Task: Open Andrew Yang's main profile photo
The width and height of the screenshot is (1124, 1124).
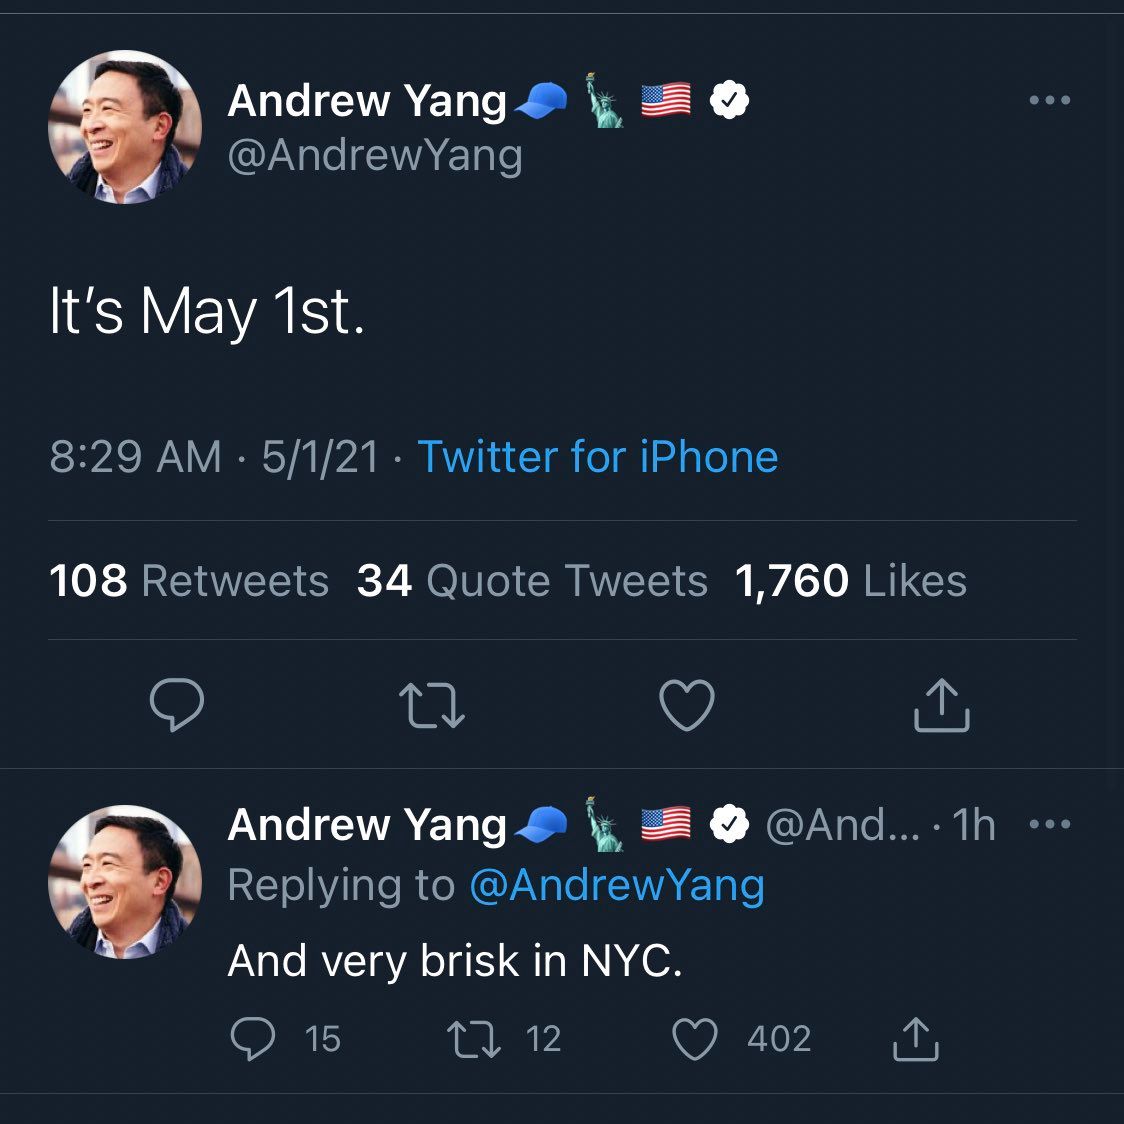Action: pos(125,127)
